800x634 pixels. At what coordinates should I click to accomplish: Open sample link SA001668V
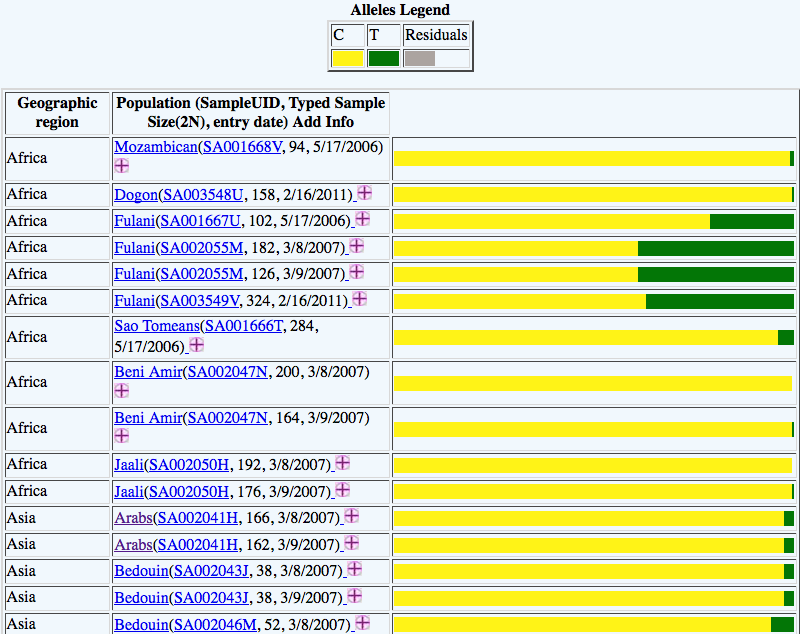tap(242, 147)
